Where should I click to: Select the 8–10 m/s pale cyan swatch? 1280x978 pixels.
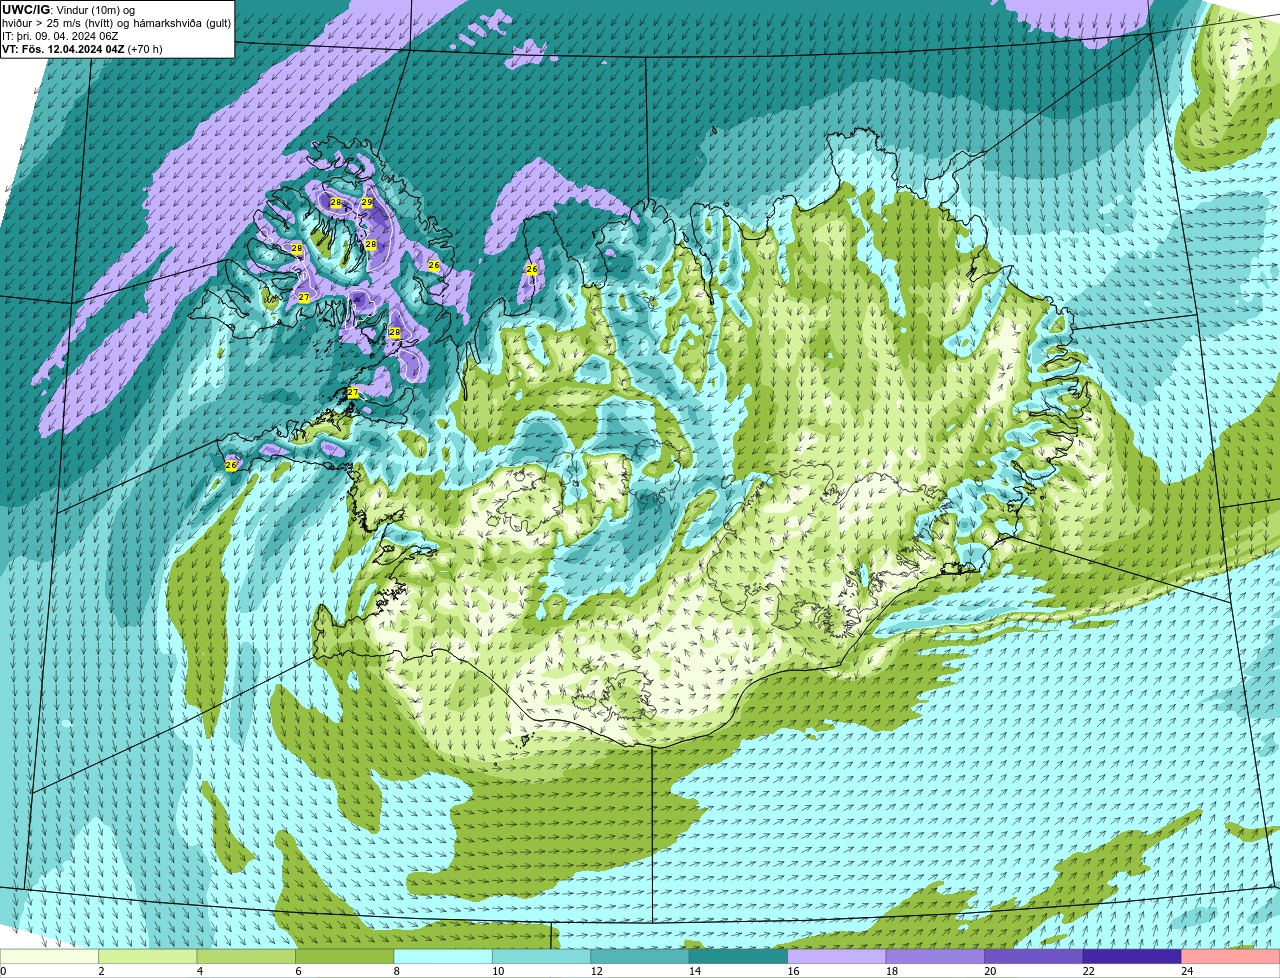pyautogui.click(x=443, y=956)
